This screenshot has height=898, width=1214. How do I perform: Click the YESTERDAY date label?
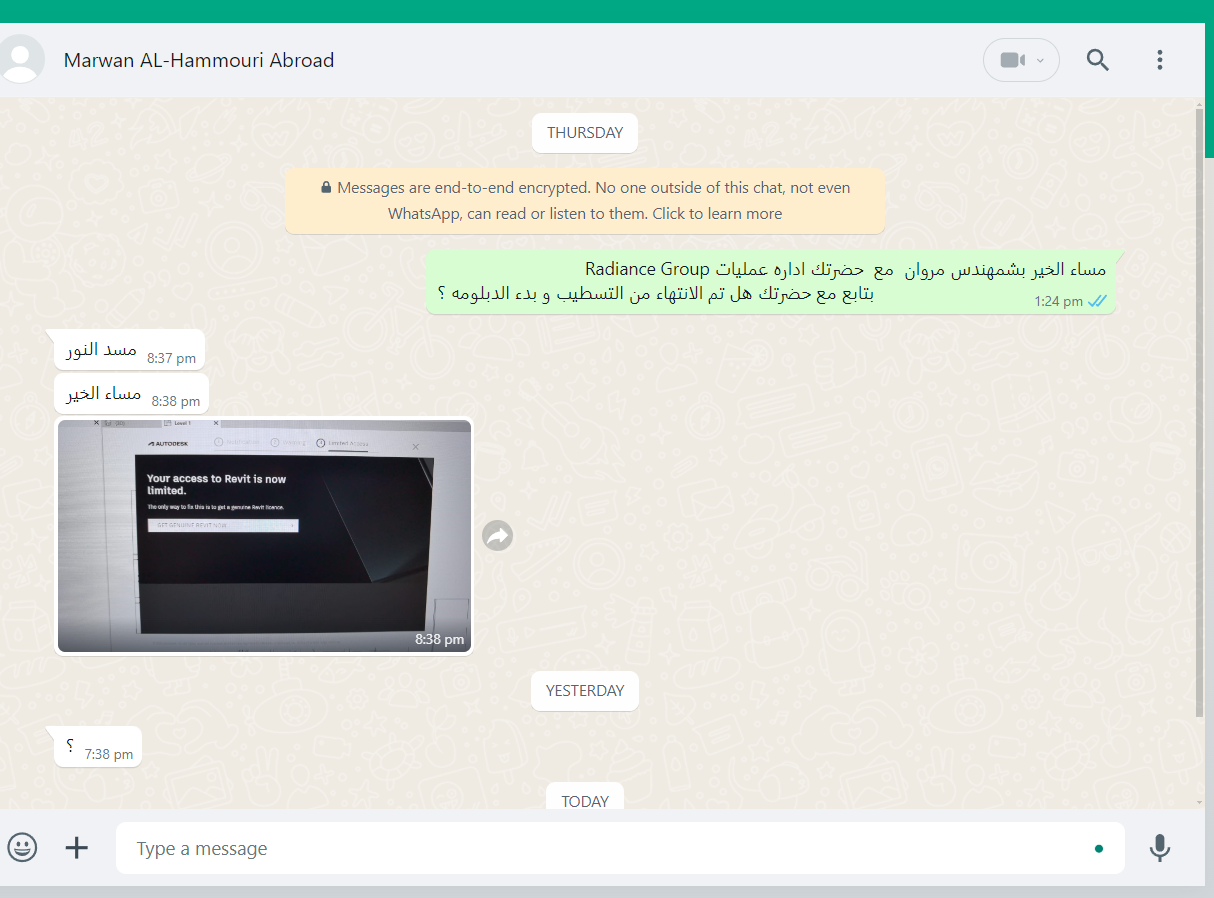pyautogui.click(x=585, y=691)
